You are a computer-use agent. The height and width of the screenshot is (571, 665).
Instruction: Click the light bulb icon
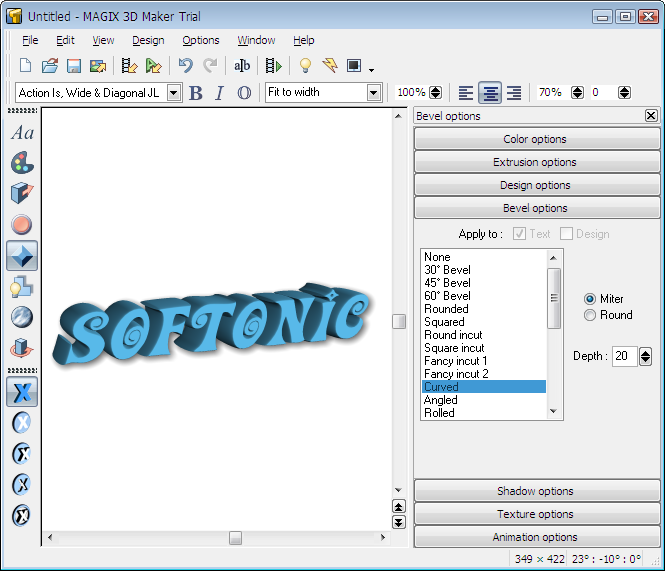[305, 66]
